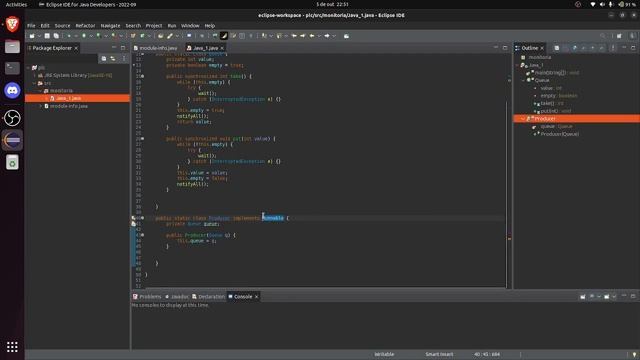Click the Open Perspective icon

[619, 36]
